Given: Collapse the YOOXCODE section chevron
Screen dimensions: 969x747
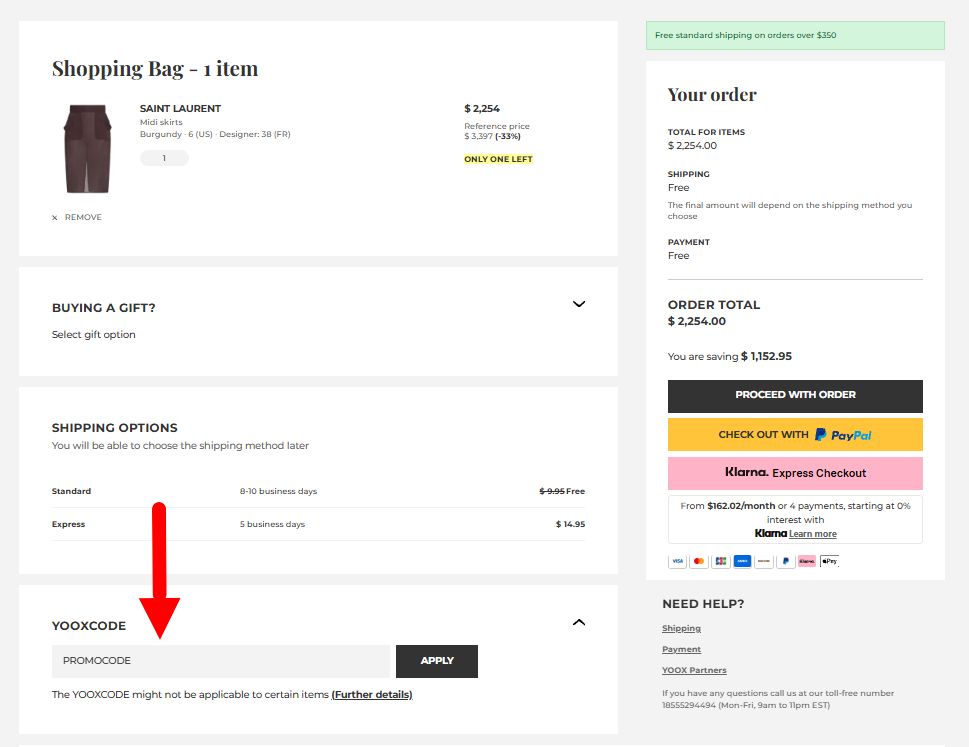Looking at the screenshot, I should [578, 621].
